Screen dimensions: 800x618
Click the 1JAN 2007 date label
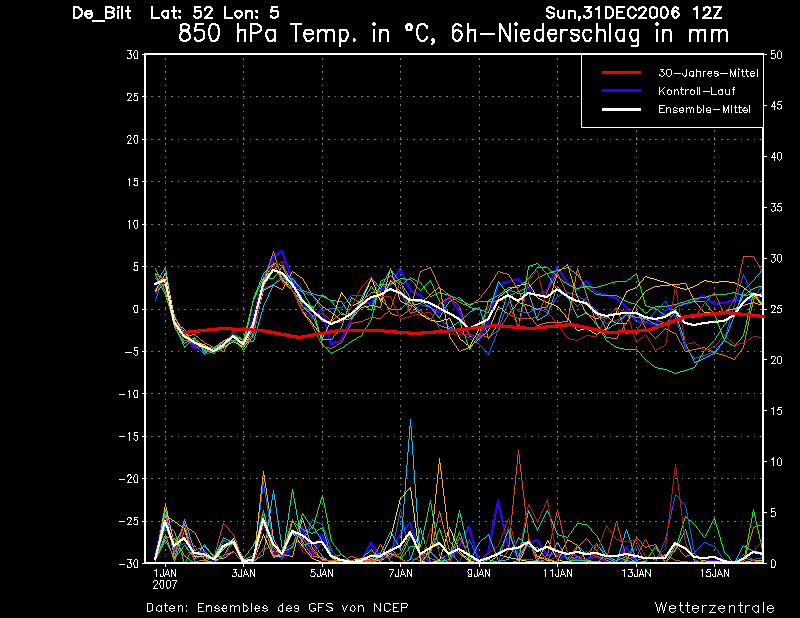[165, 579]
